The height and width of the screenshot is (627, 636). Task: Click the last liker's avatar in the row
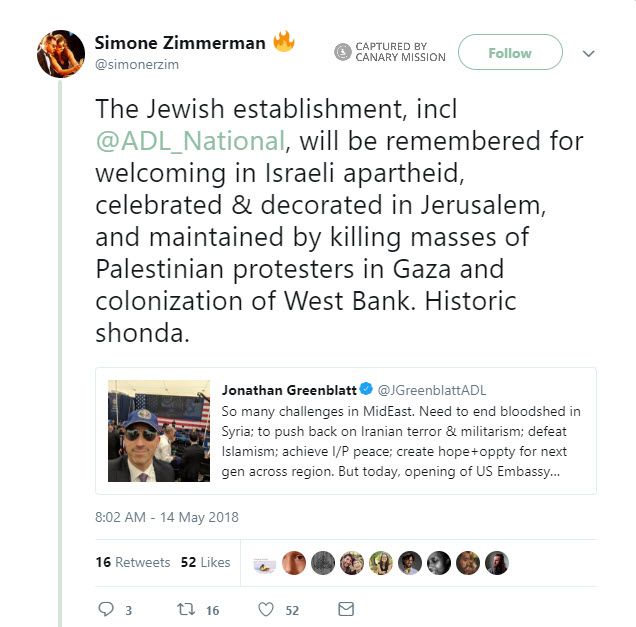(x=497, y=562)
